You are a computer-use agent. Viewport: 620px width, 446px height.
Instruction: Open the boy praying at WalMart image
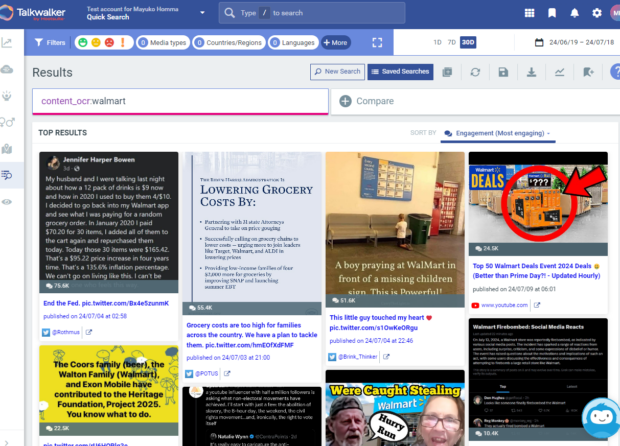pos(395,229)
